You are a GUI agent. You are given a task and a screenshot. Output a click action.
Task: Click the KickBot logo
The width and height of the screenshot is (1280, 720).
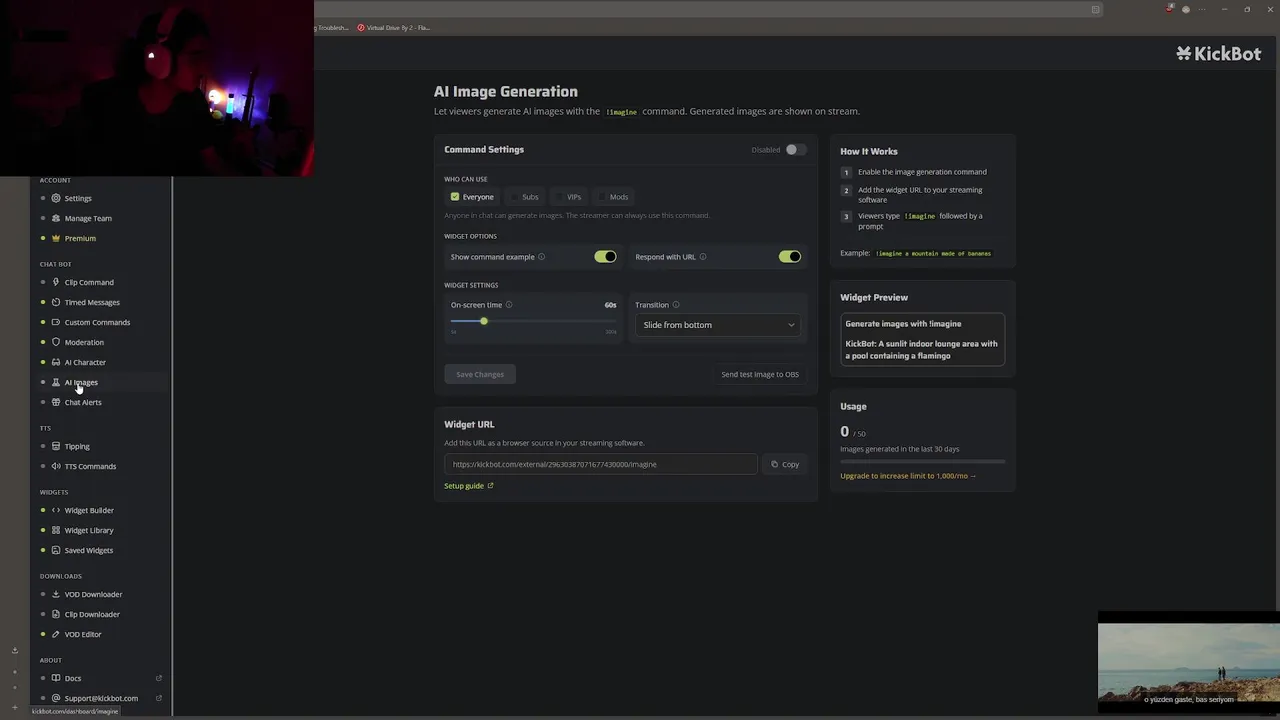click(x=1218, y=54)
